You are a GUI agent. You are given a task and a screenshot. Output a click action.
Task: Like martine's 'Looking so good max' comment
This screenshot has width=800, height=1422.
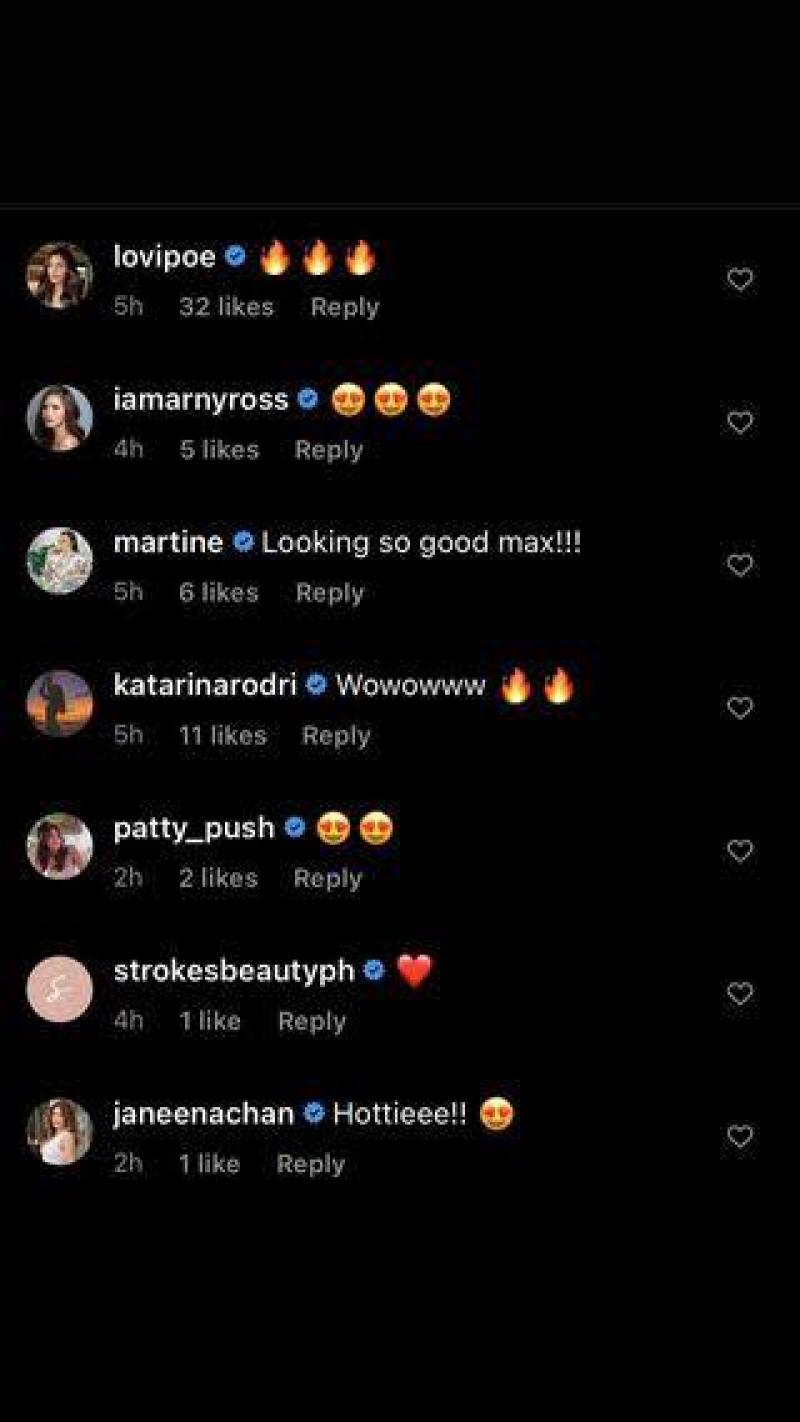pyautogui.click(x=739, y=566)
